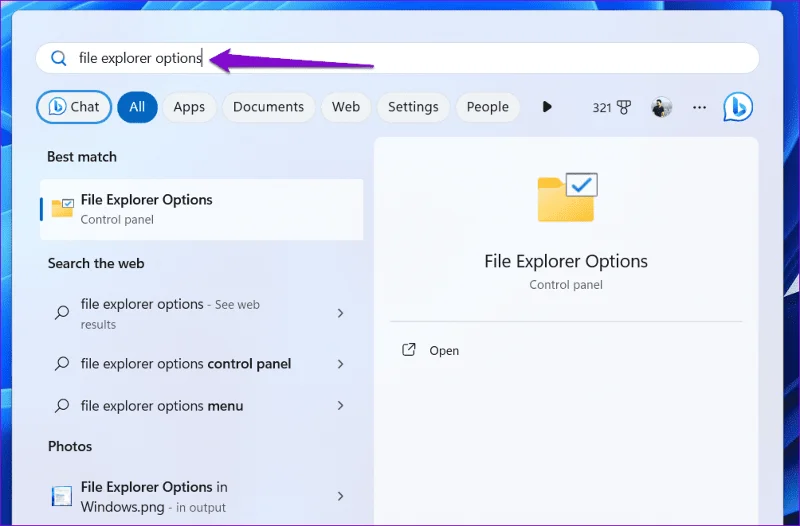Switch to the Documents filter tab
The height and width of the screenshot is (526, 800).
[268, 107]
